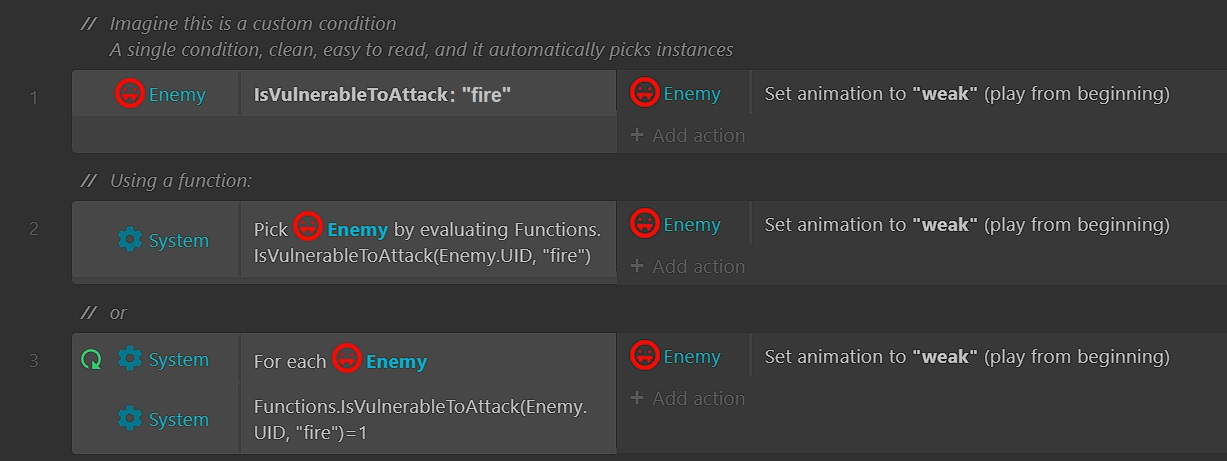Click Enemy icon in event 3 action
This screenshot has width=1227, height=461.
coord(645,357)
